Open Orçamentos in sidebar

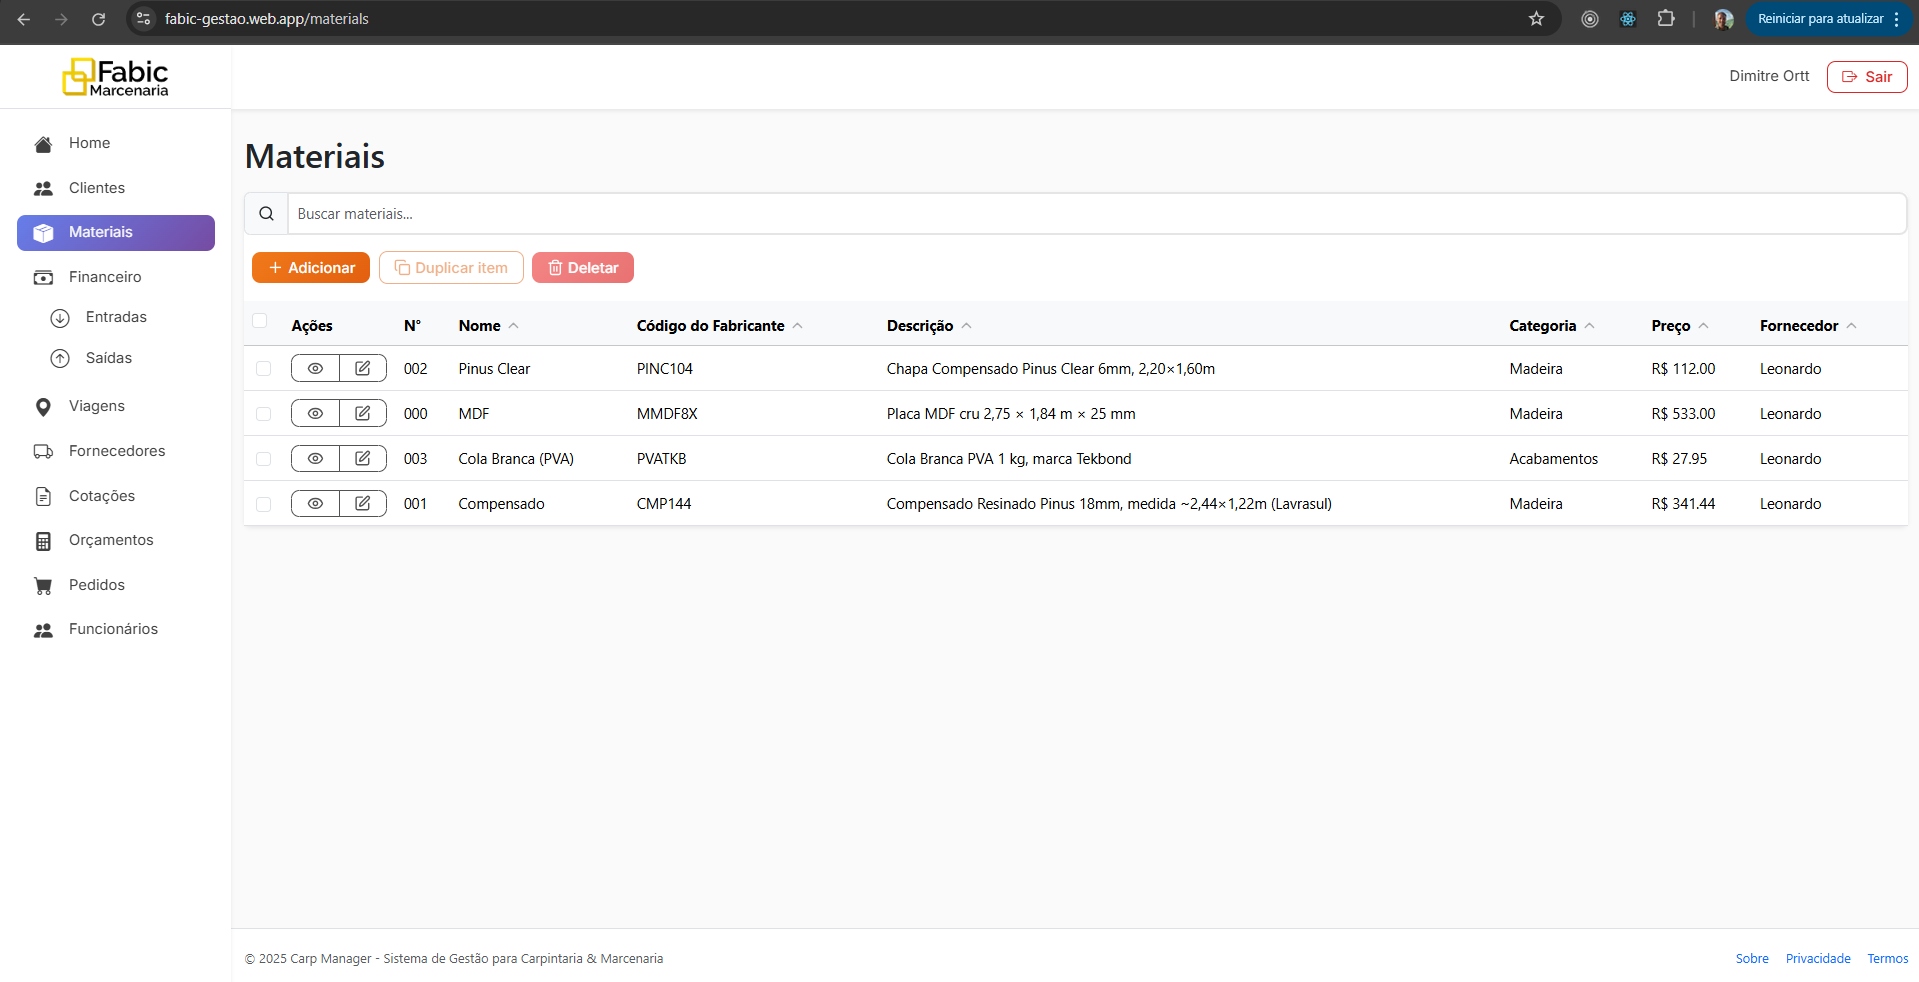116,540
